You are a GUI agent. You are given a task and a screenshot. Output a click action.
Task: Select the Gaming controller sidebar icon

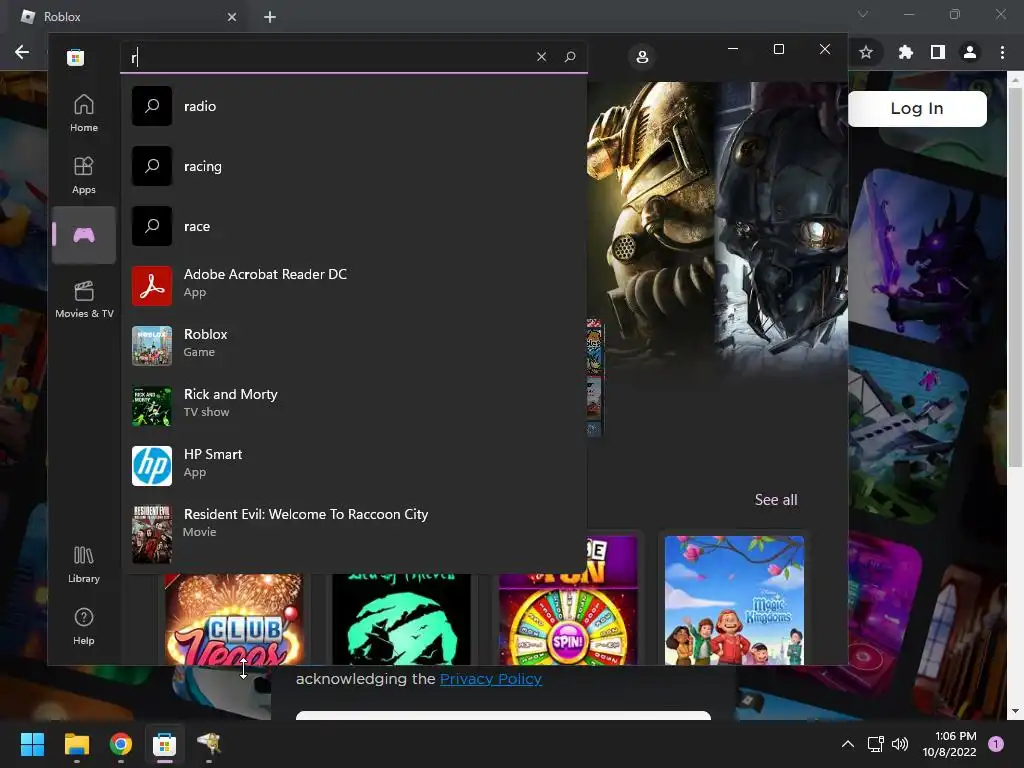tap(84, 235)
